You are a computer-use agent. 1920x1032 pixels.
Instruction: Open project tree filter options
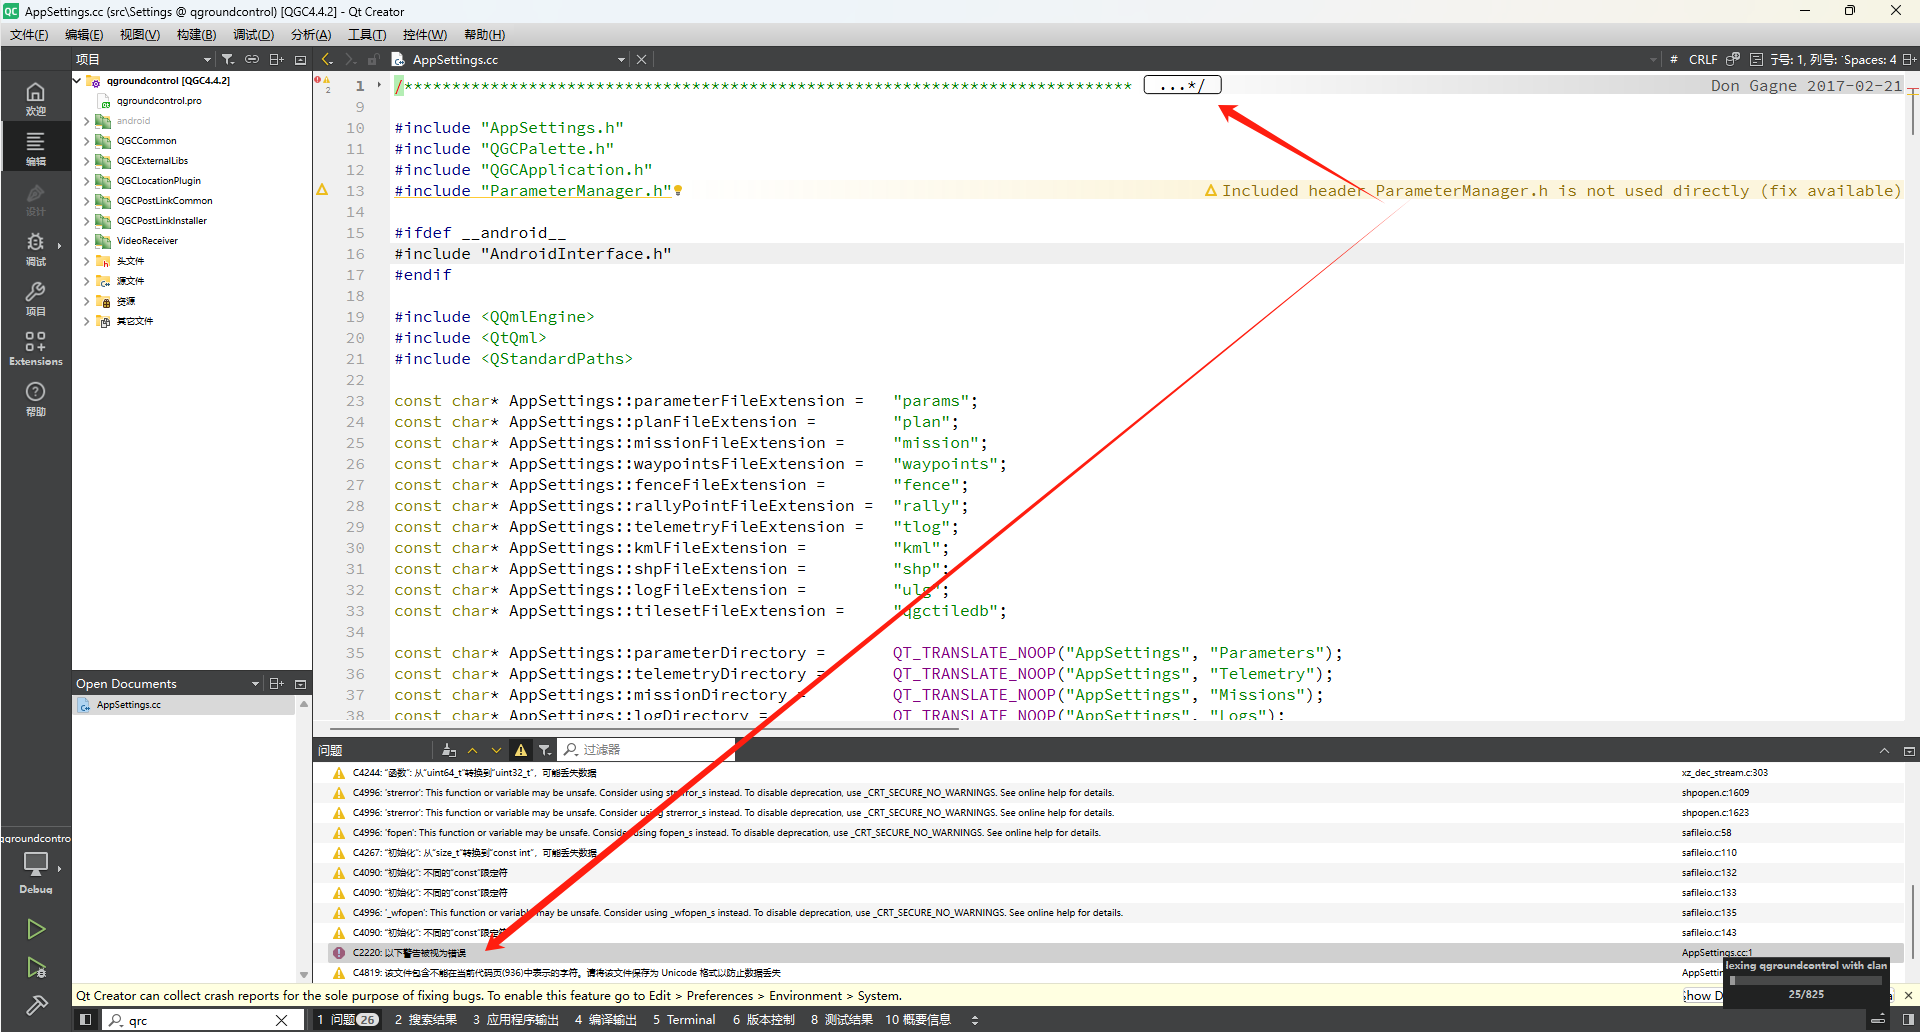(x=228, y=60)
